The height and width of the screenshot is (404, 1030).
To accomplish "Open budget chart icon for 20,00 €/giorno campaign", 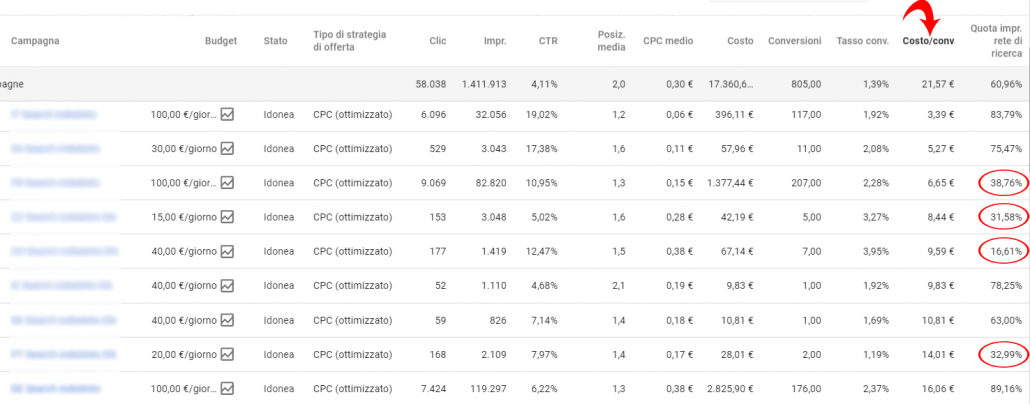I will click(227, 353).
